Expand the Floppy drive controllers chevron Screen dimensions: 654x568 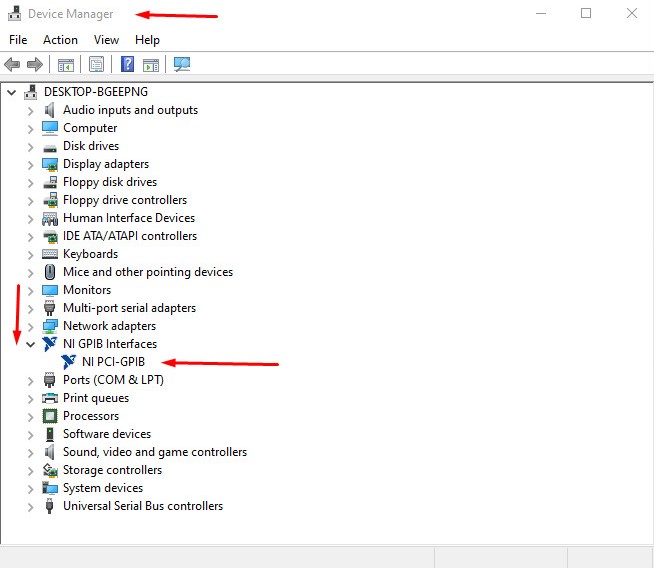30,201
